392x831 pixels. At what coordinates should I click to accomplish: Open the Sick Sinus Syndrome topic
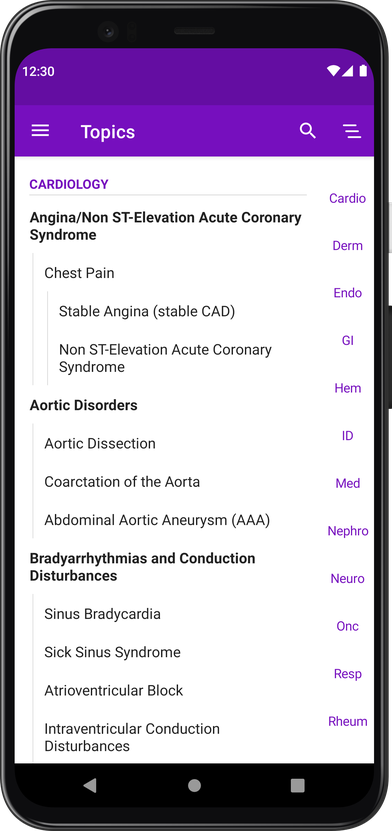[112, 652]
